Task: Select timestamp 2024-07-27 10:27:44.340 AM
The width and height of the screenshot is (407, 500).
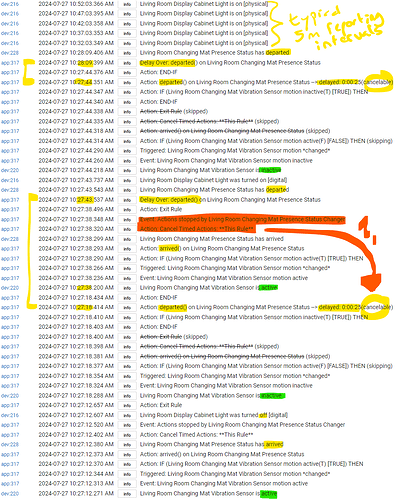Action: pos(76,102)
